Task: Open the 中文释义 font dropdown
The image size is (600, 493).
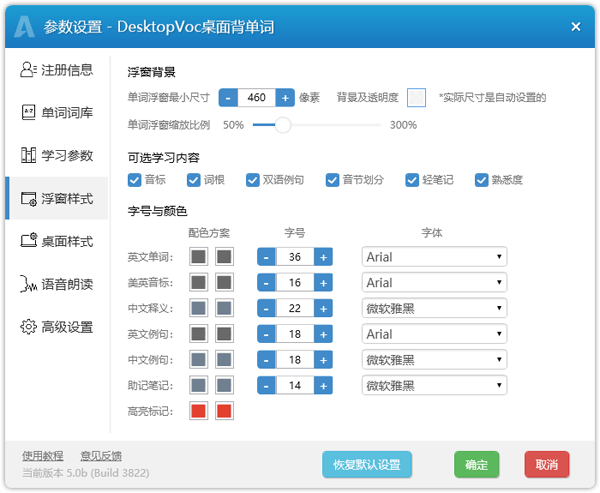Action: (x=434, y=308)
